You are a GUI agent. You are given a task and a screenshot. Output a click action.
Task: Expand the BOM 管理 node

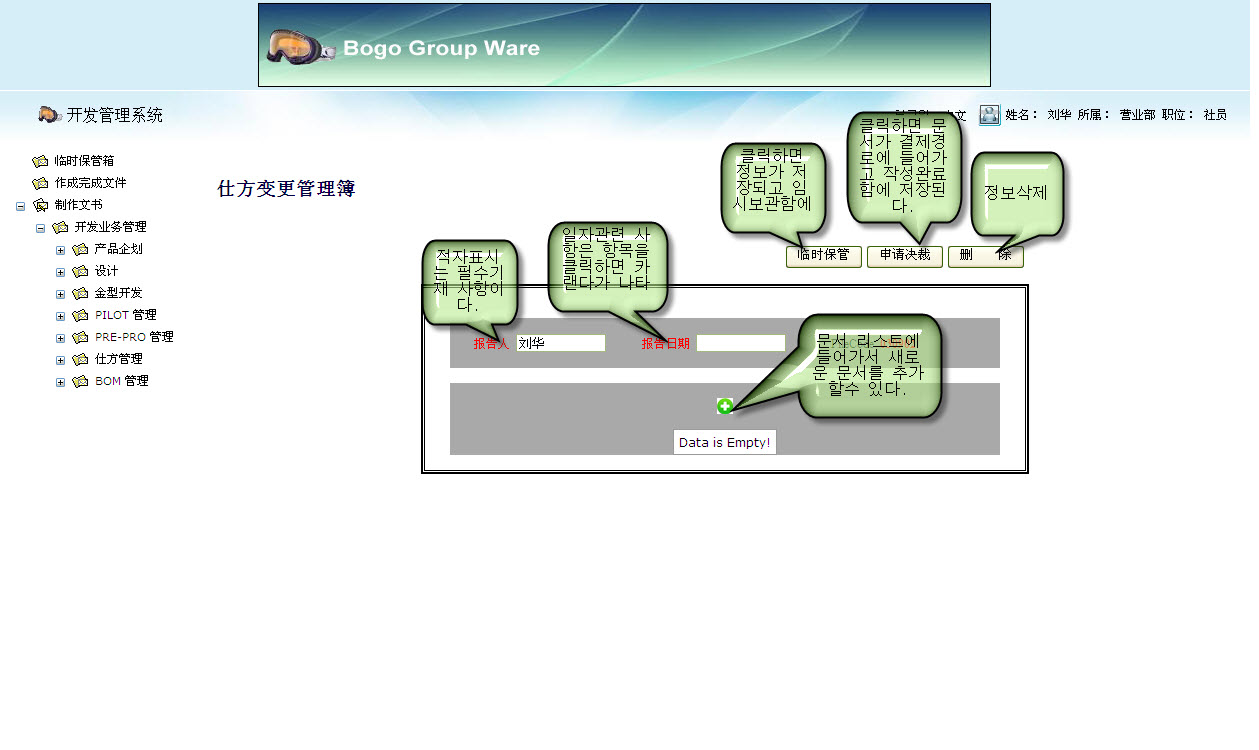(x=60, y=382)
